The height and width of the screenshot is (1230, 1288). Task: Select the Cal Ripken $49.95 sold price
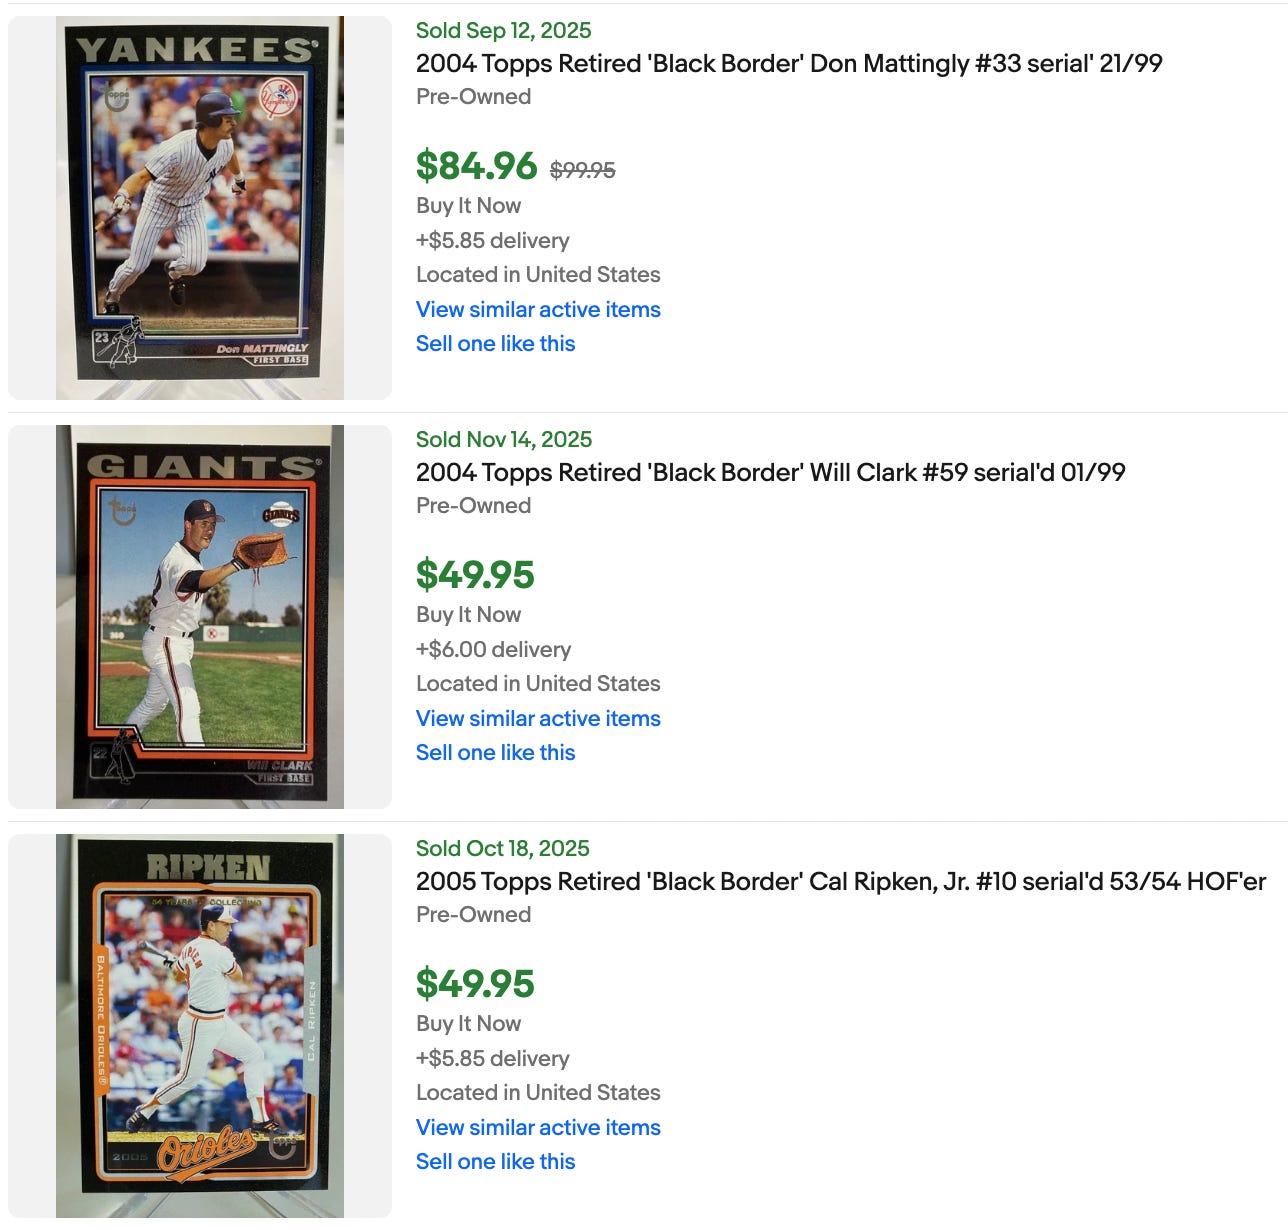pyautogui.click(x=476, y=984)
